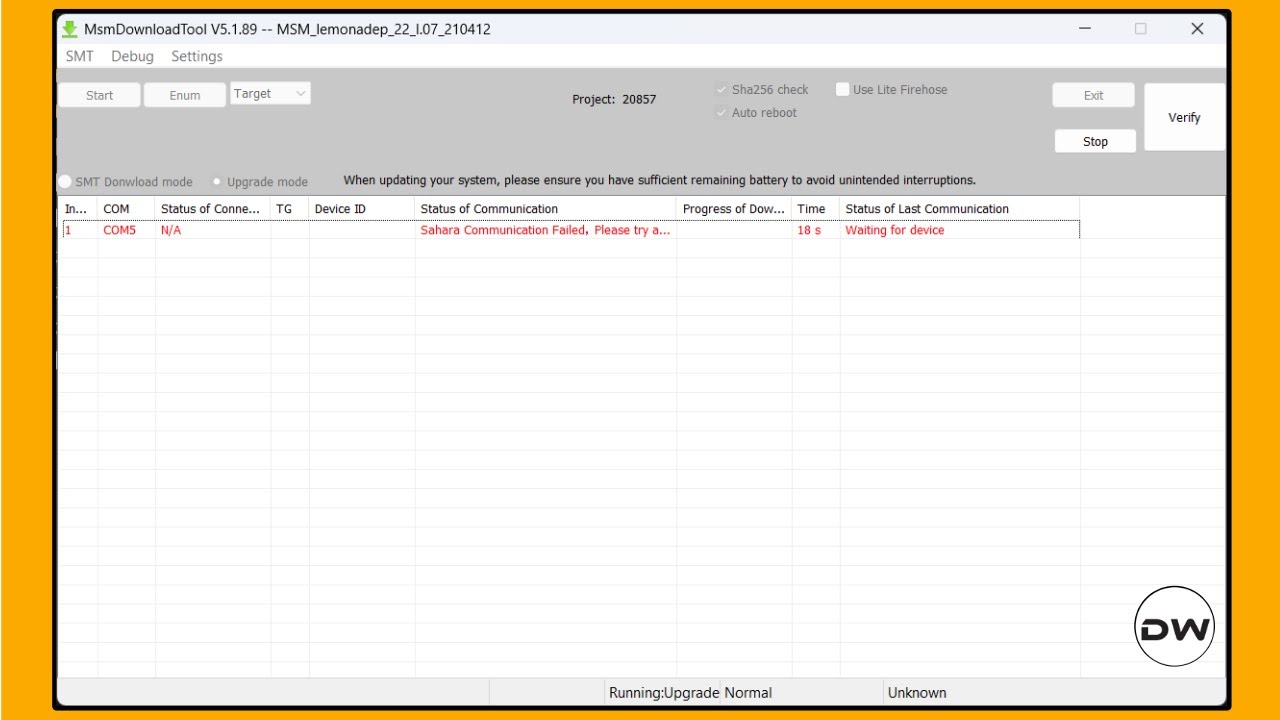The image size is (1280, 720).
Task: Minimize the MsmDownloadTool window
Action: pos(1085,29)
